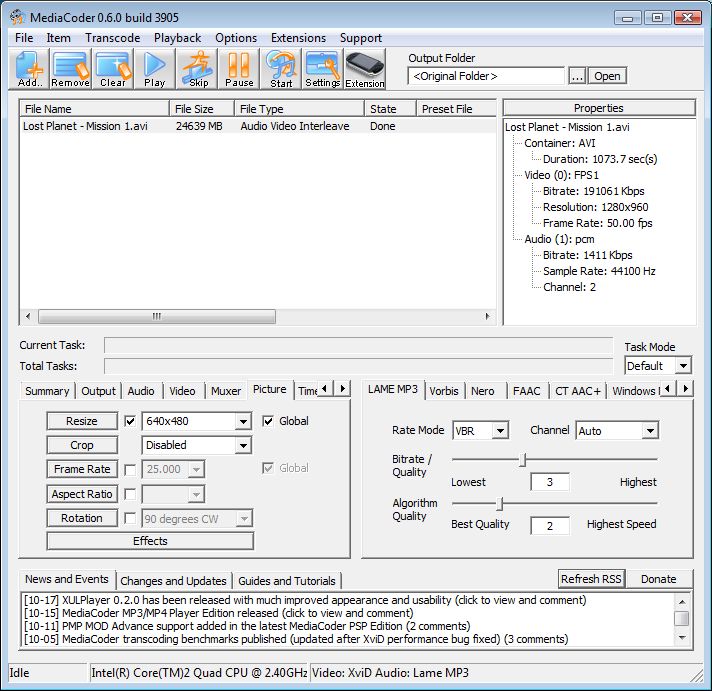Click the Crop button

pos(82,445)
